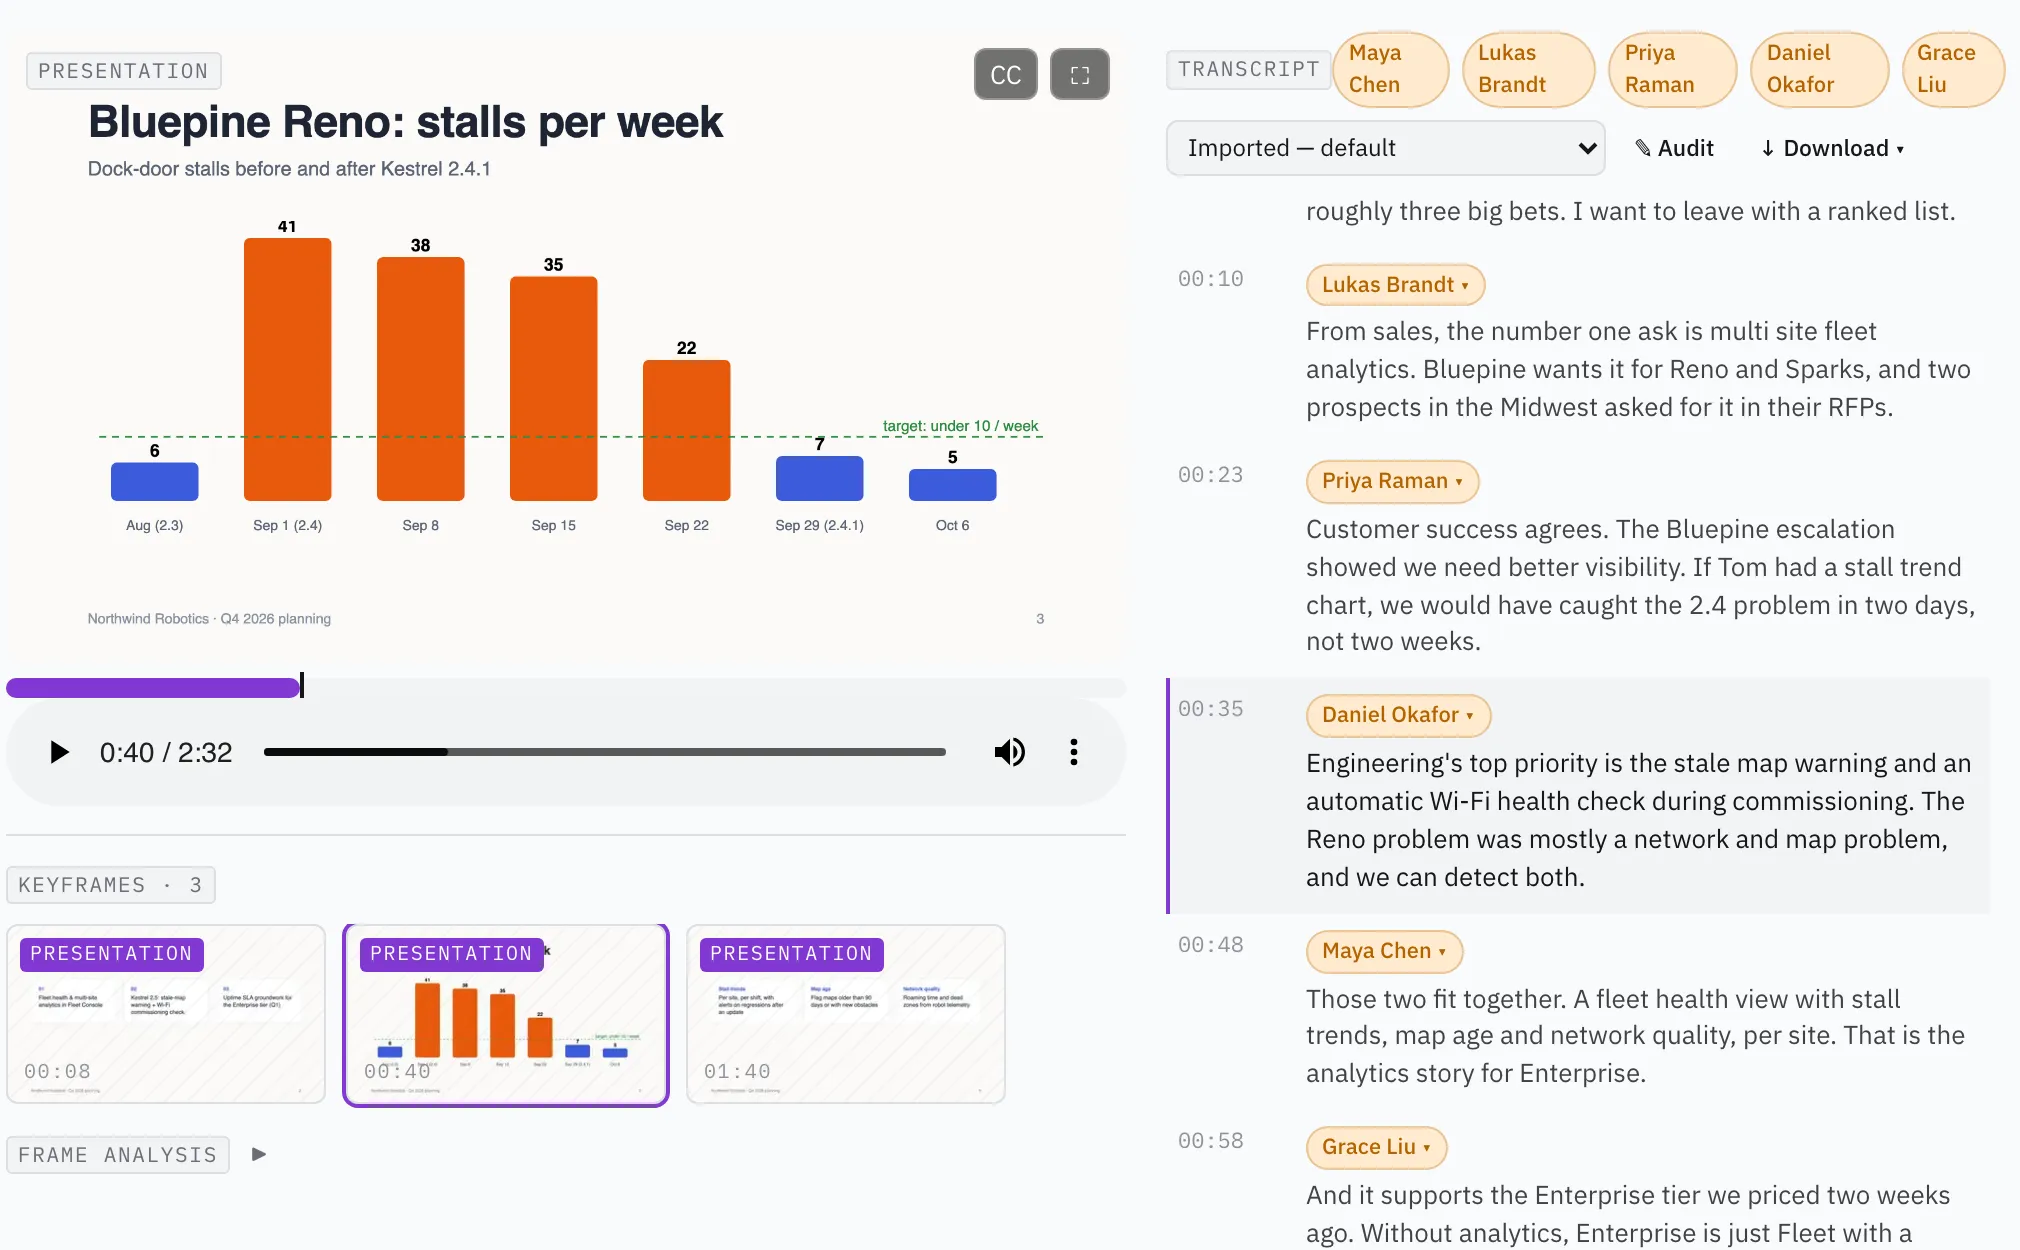Open the 00:40 bar chart keyframe thumbnail
This screenshot has width=2020, height=1250.
click(506, 1015)
